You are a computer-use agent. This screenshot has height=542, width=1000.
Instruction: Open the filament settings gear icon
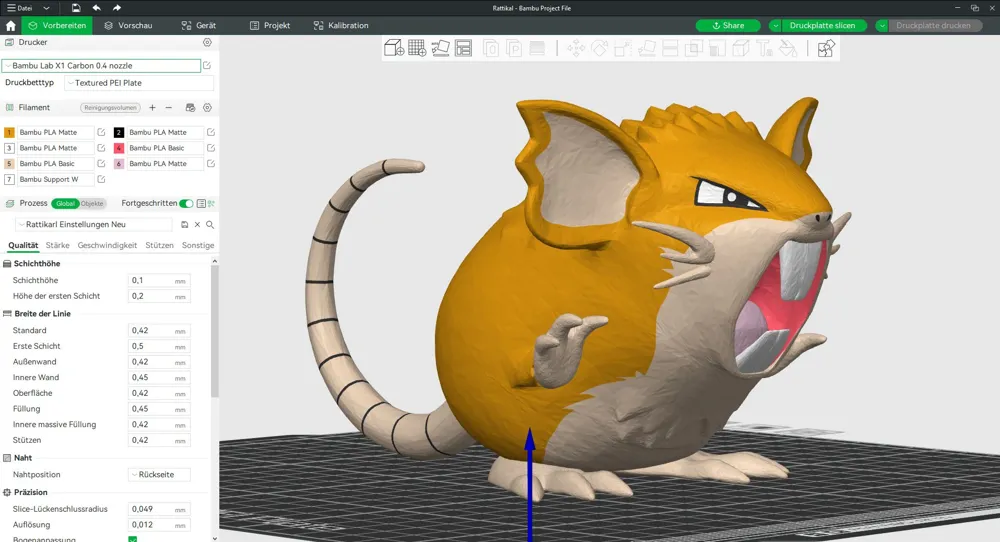coord(207,108)
